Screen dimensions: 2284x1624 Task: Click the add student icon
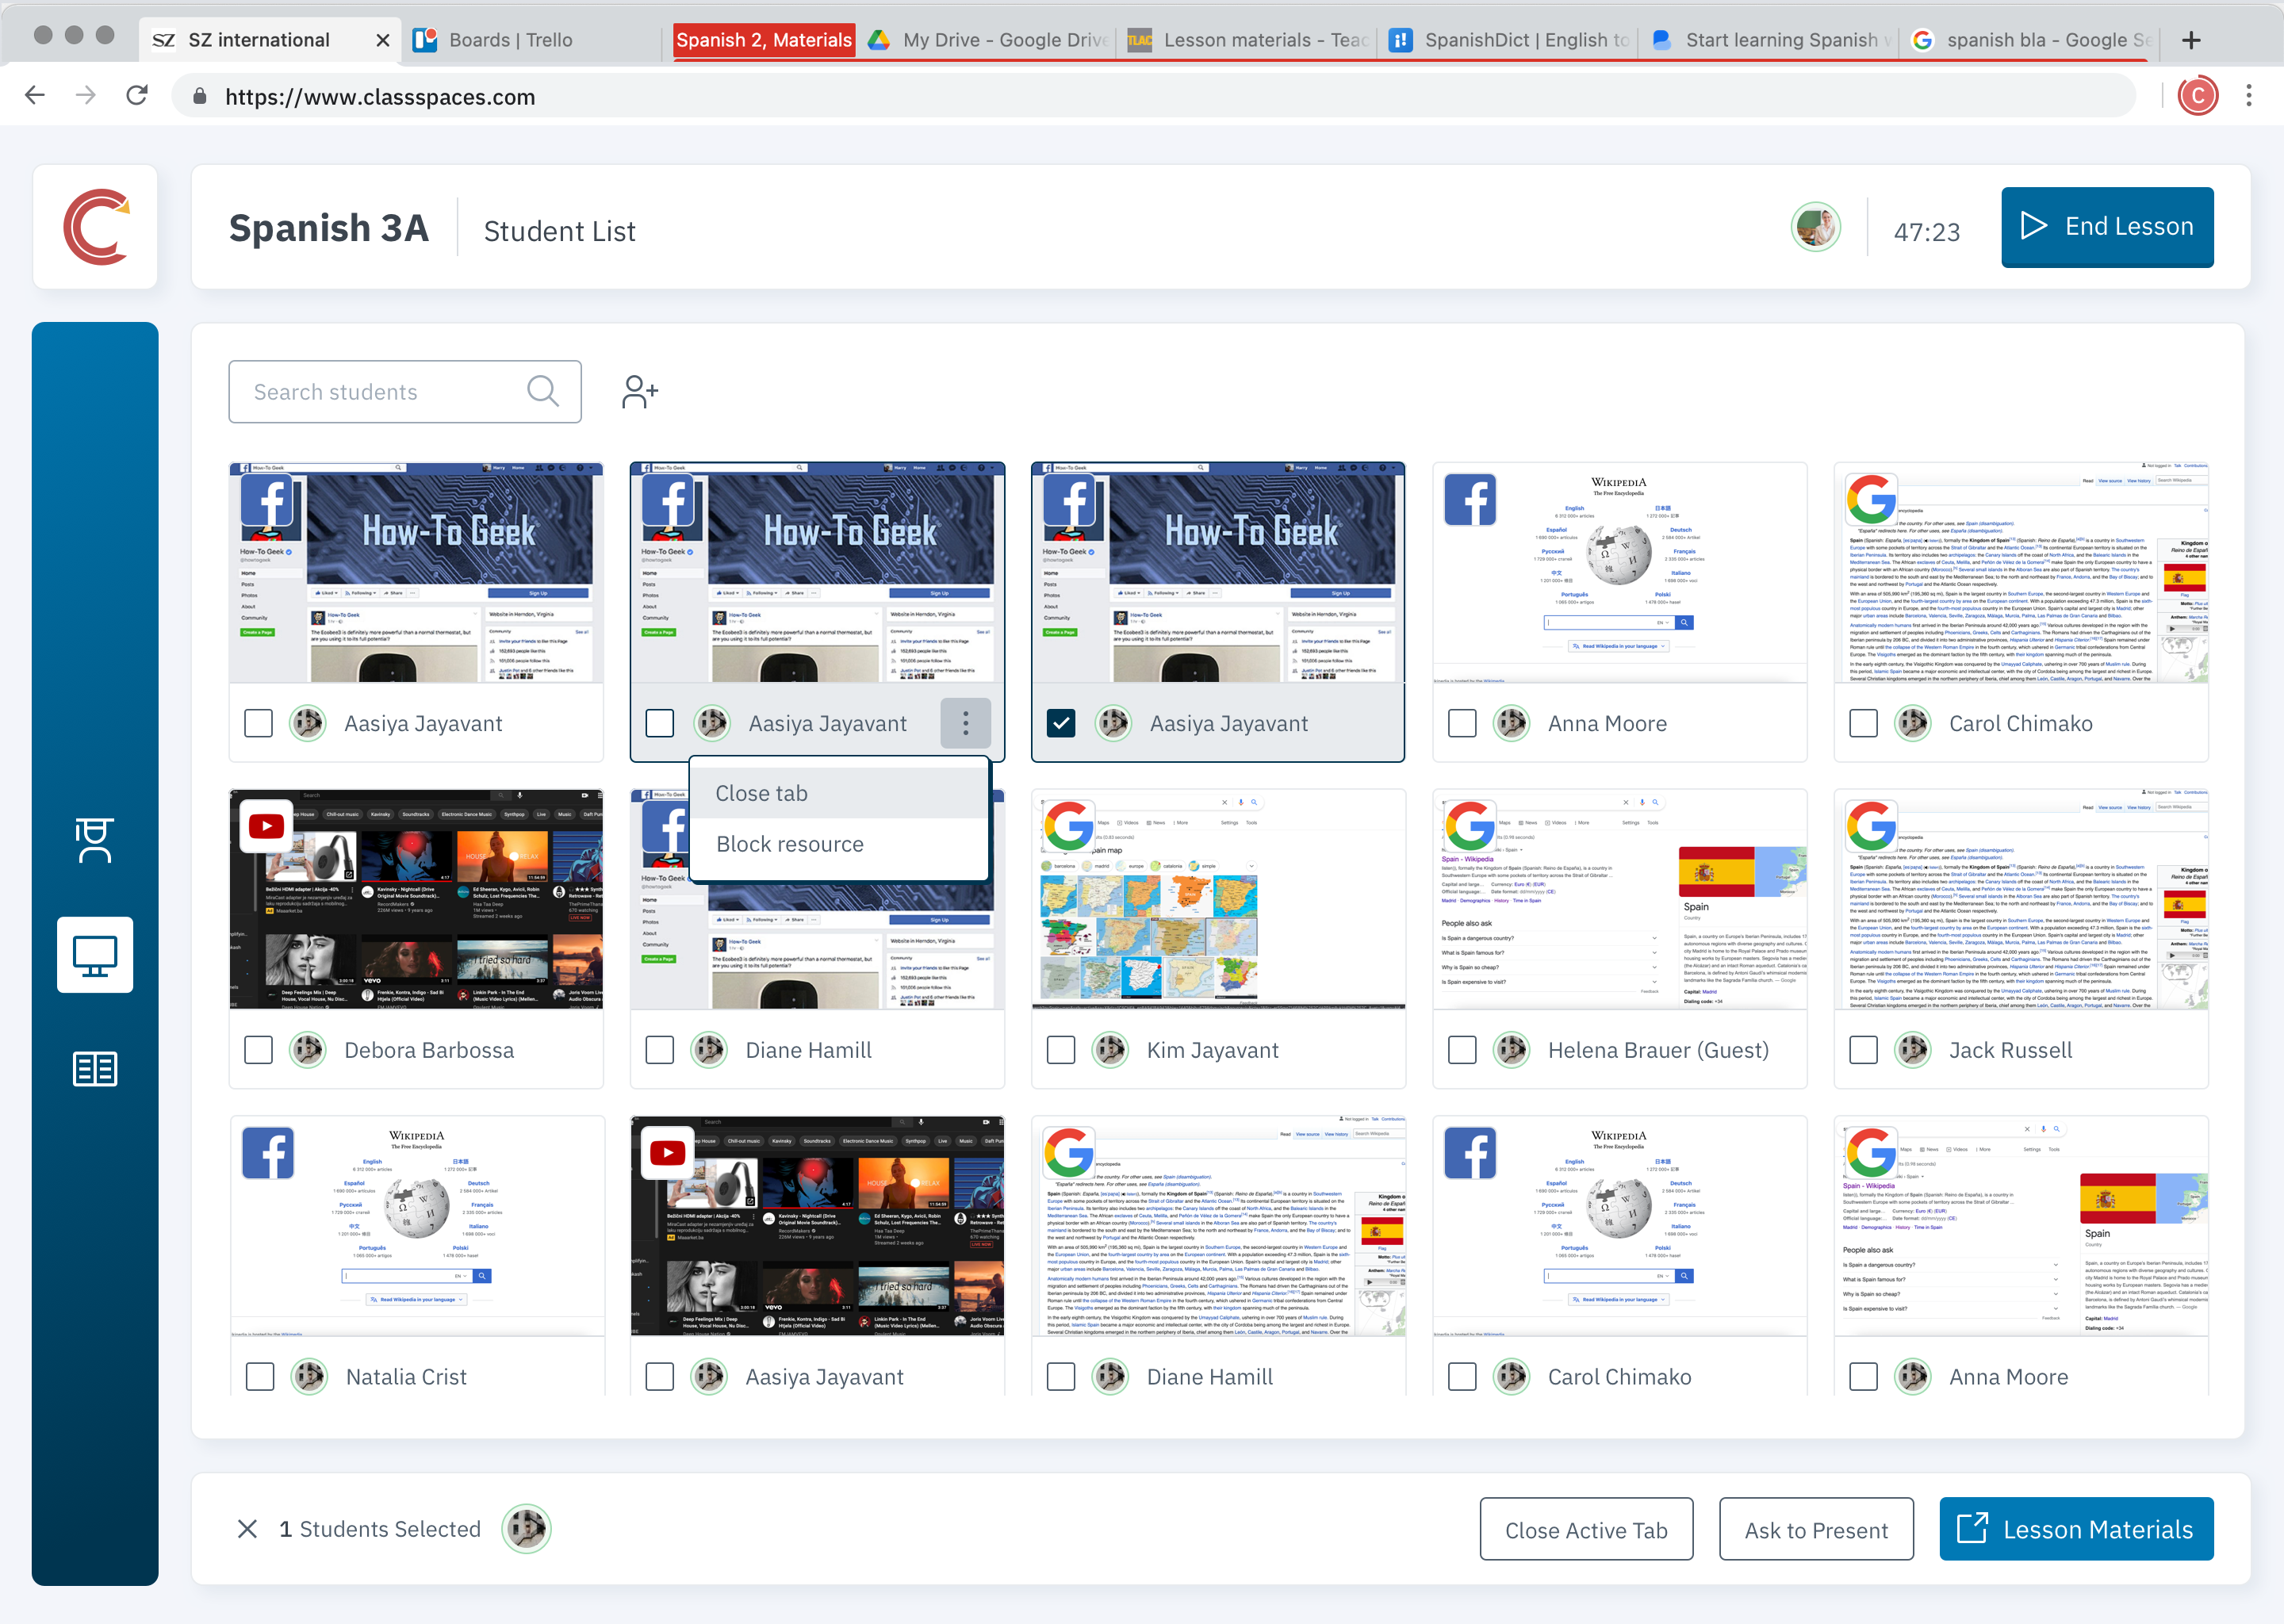tap(640, 391)
